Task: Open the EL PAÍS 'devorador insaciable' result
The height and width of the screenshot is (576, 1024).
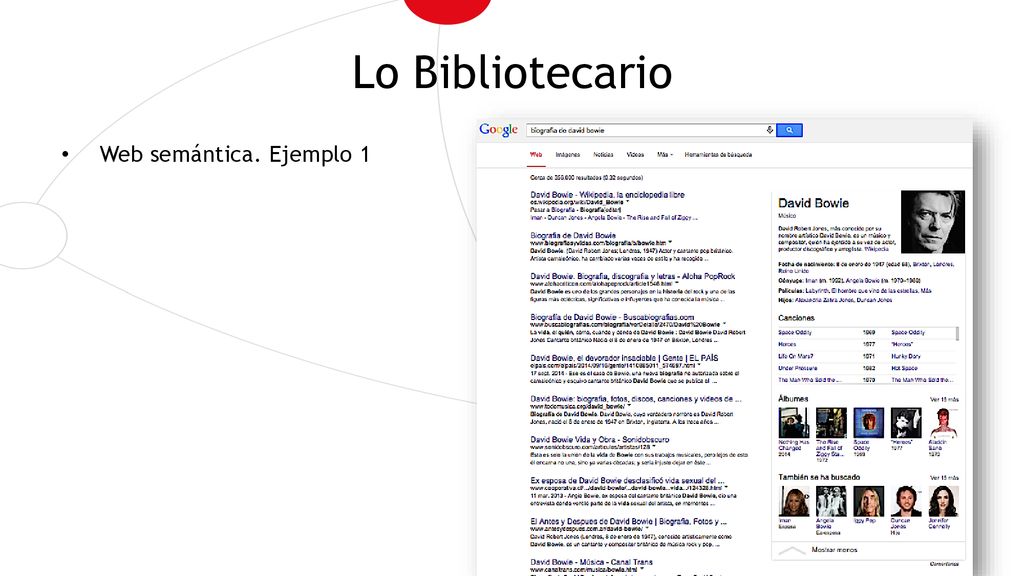Action: [x=624, y=358]
